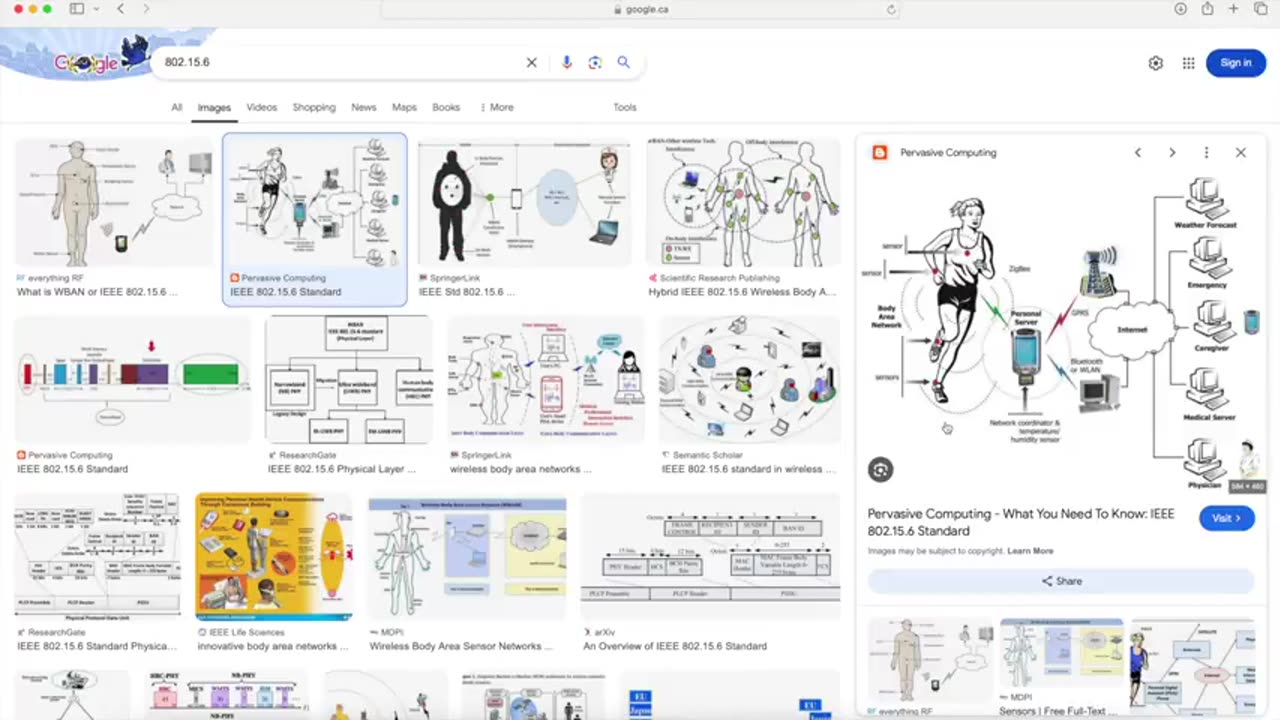Switch to the Shopping tab
Viewport: 1280px width, 720px height.
(314, 107)
